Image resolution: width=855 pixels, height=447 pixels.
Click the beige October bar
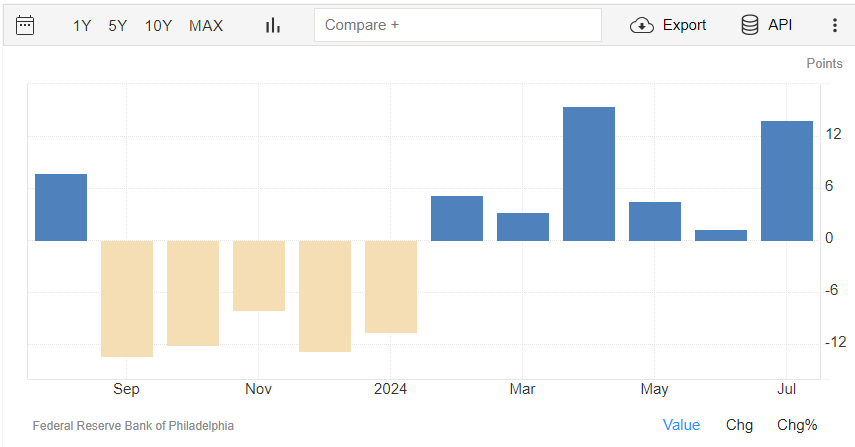click(193, 293)
